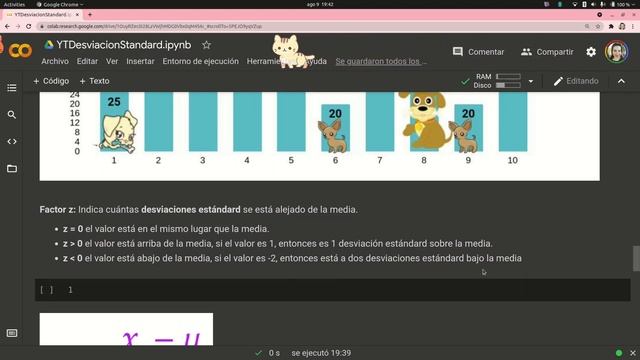Open the Files folder sidebar icon
Screen dimensions: 640x360
(12, 169)
